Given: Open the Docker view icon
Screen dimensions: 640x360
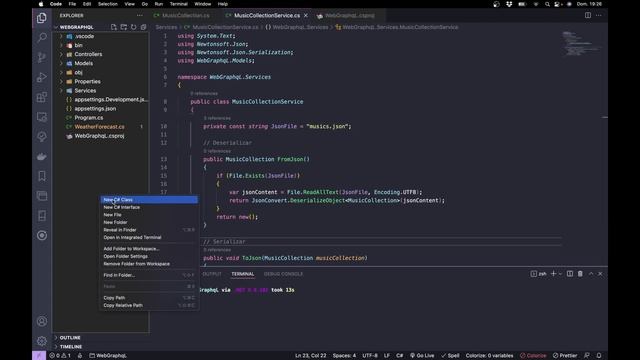Looking at the screenshot, I should (x=42, y=156).
